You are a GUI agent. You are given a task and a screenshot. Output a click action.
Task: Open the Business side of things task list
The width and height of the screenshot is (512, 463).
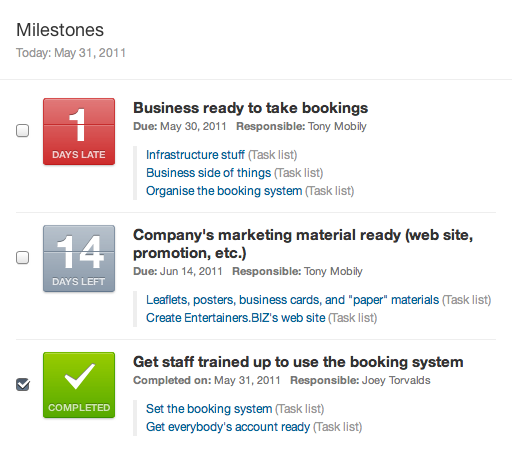coord(208,173)
